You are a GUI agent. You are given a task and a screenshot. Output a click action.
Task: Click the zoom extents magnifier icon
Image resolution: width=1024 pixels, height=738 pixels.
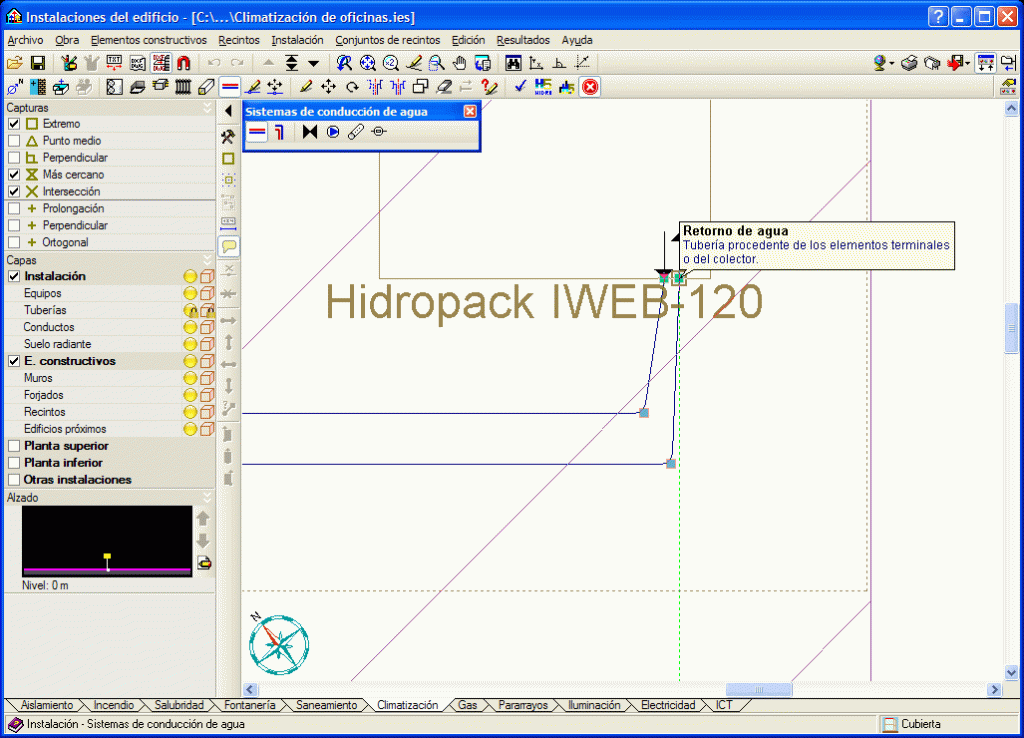pos(368,63)
